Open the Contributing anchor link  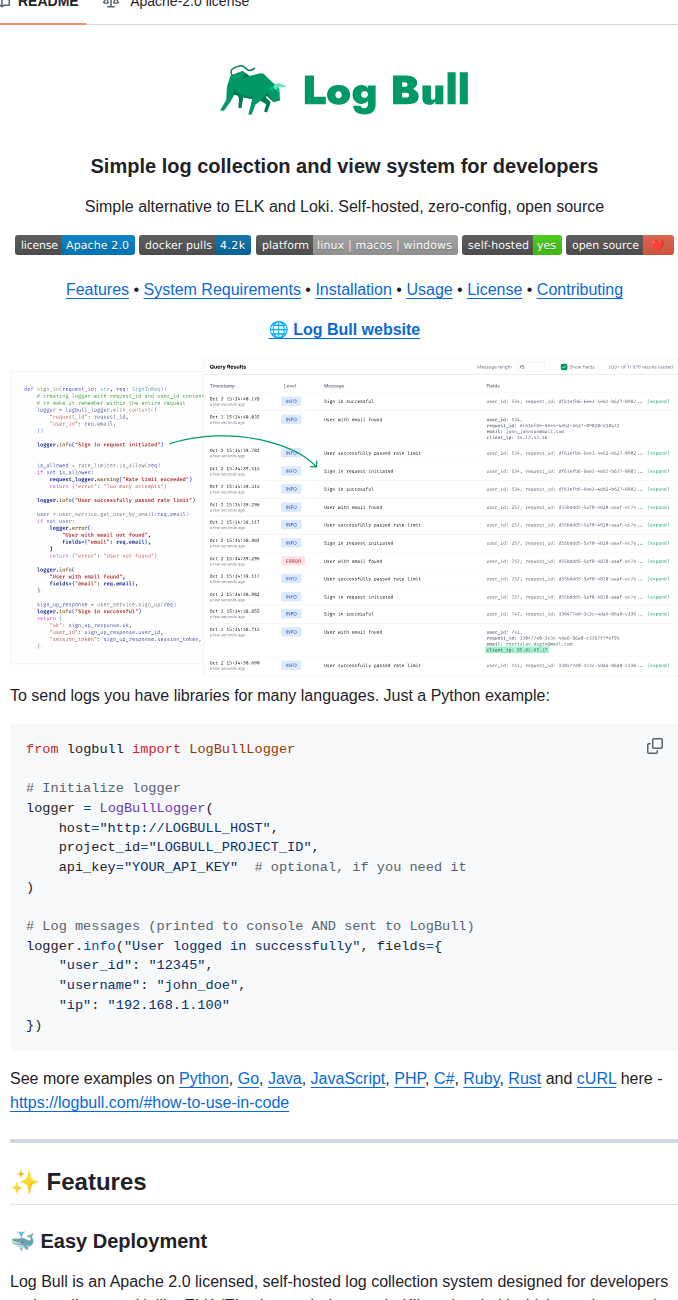pyautogui.click(x=580, y=290)
